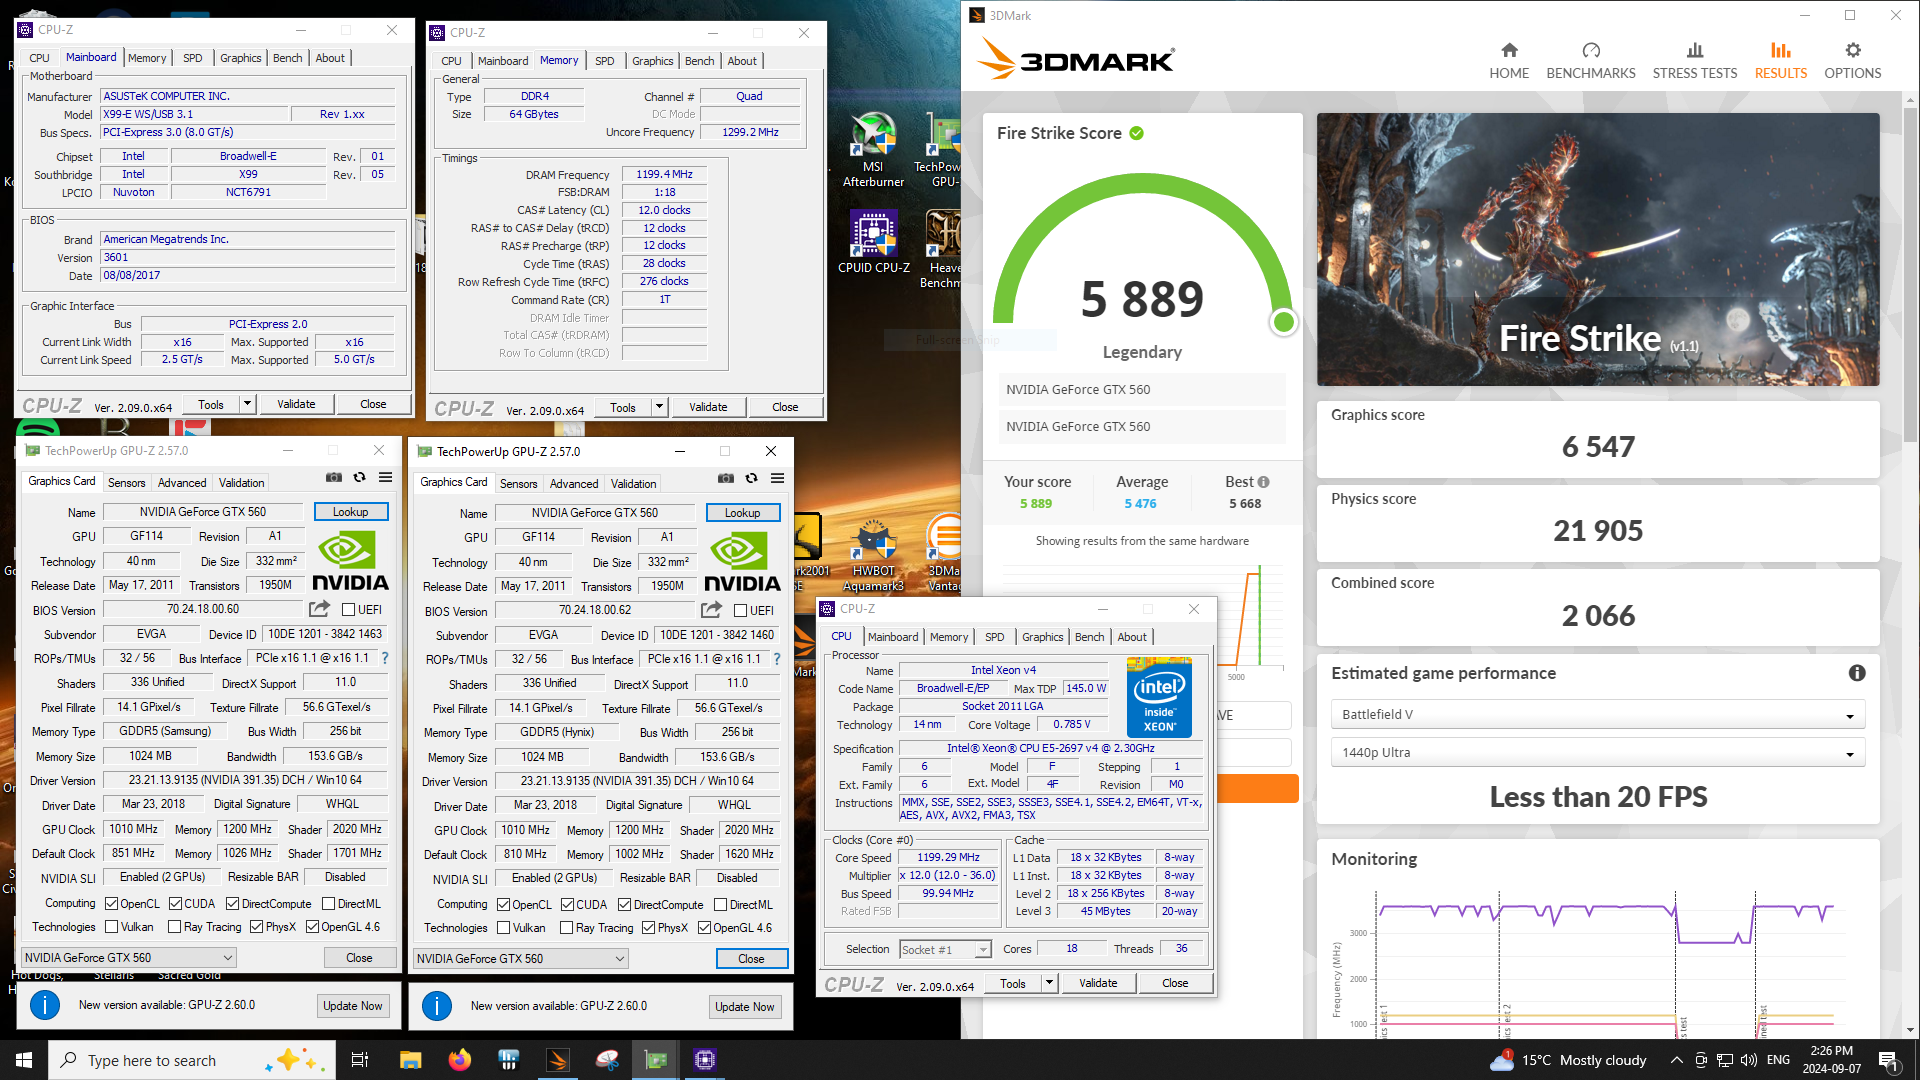Click Bus Interface help in right GPU-Z
1920x1080 pixels.
[x=777, y=660]
